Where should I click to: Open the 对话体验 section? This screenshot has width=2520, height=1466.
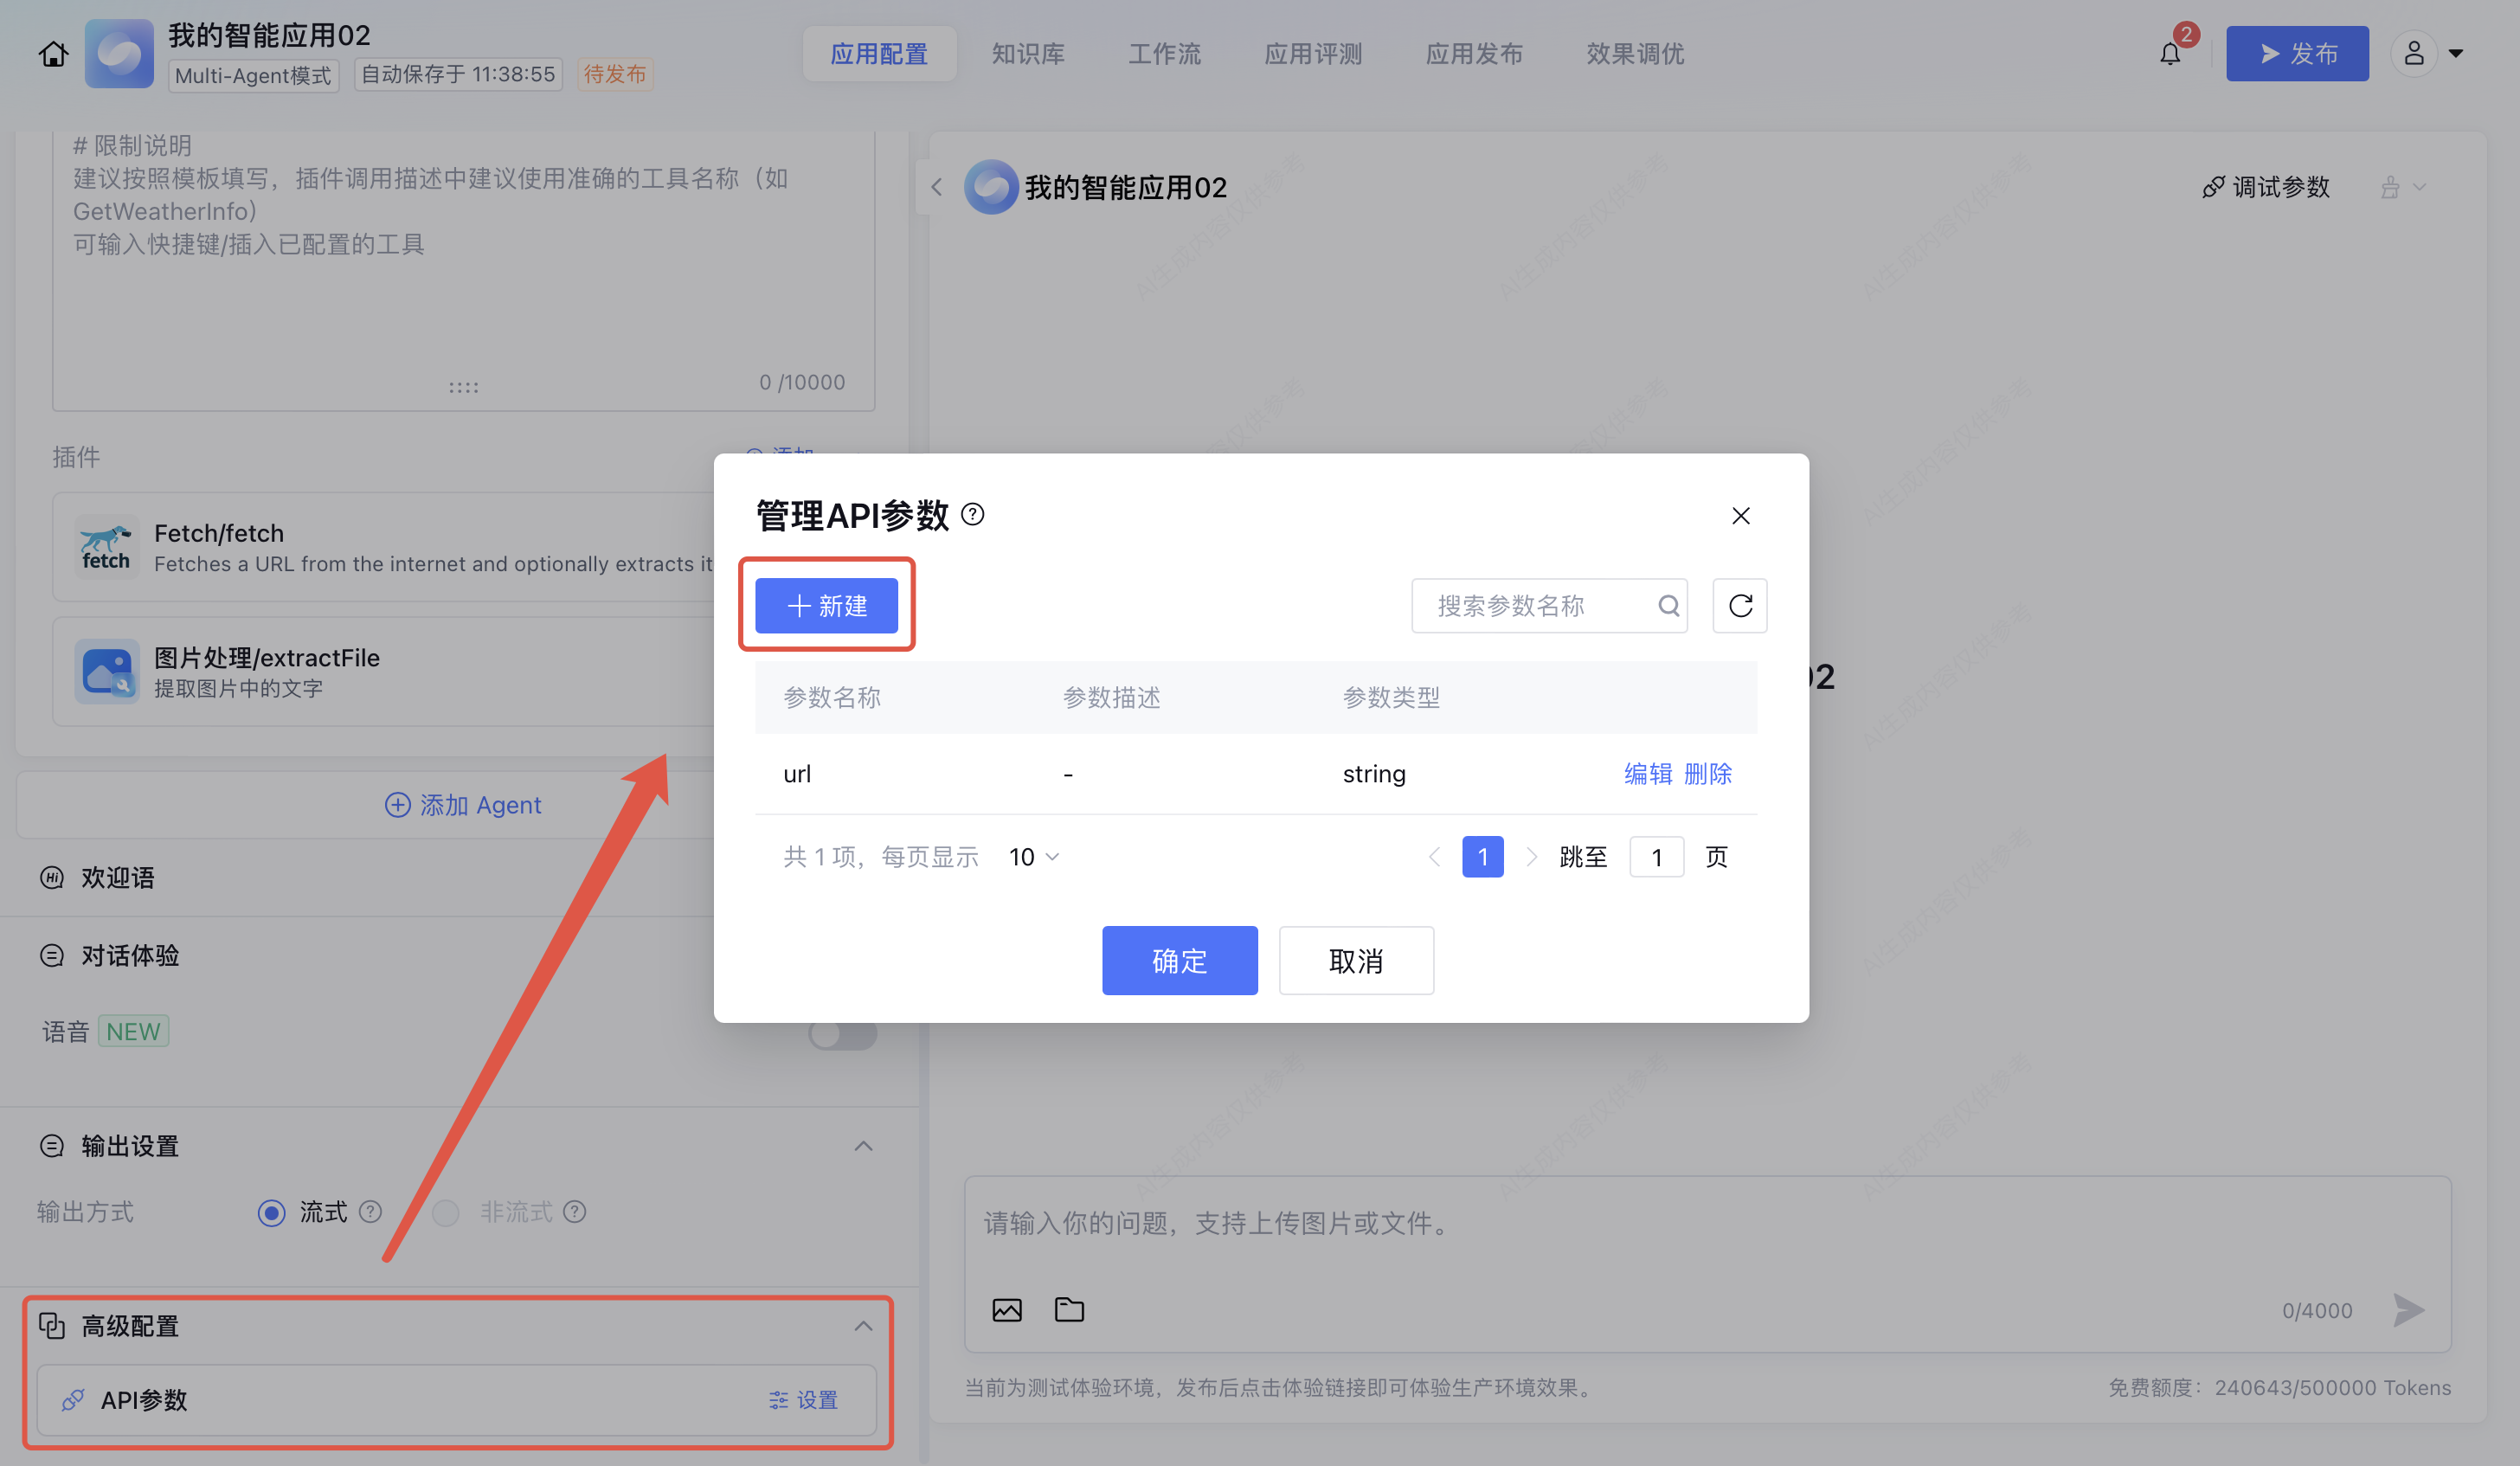click(130, 956)
